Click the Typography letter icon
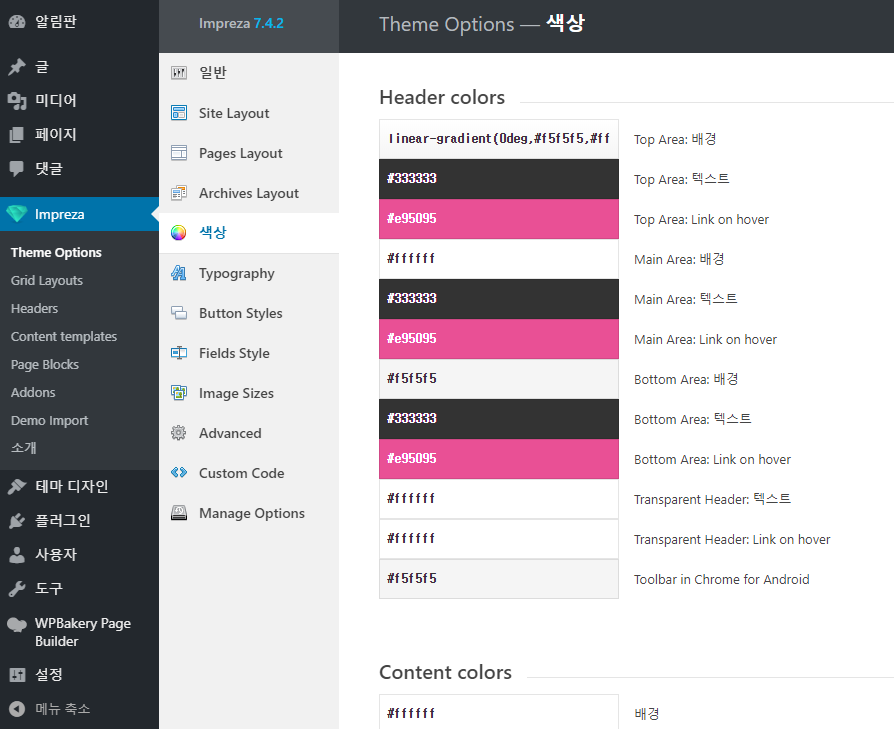 coord(179,273)
